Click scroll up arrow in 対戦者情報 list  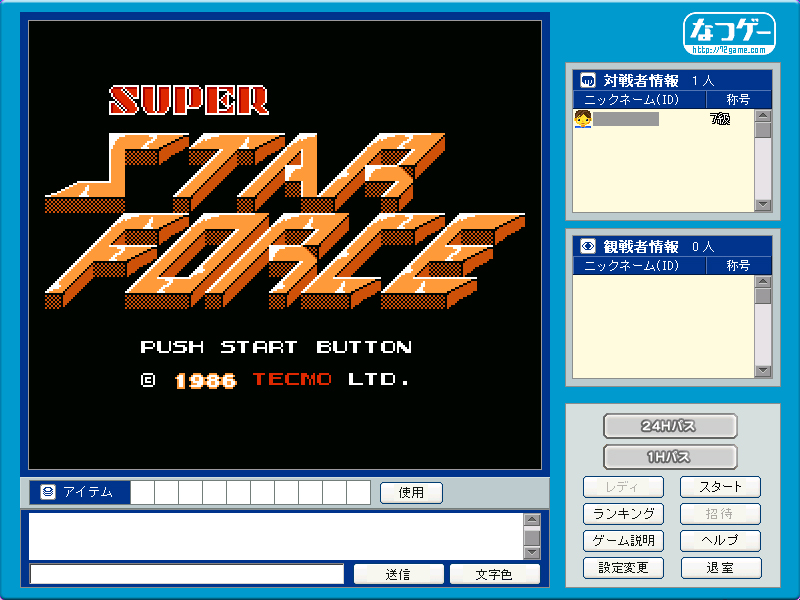763,116
